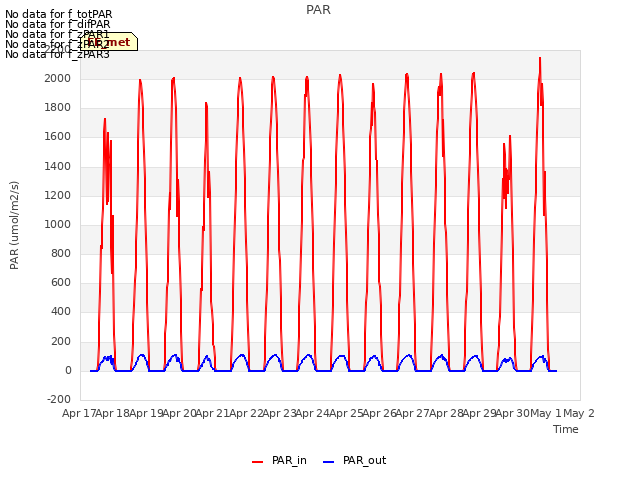This screenshot has height=480, width=640.
Task: Click the 1800 y-axis tick label
Action: 58,108
